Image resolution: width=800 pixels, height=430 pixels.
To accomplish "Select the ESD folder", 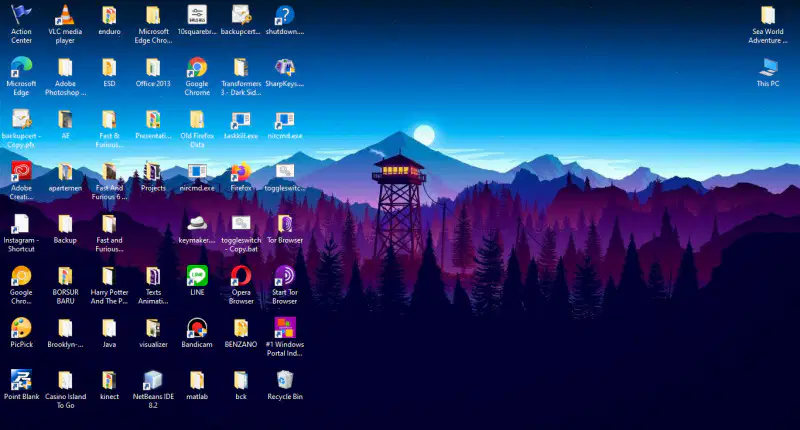I will 109,67.
